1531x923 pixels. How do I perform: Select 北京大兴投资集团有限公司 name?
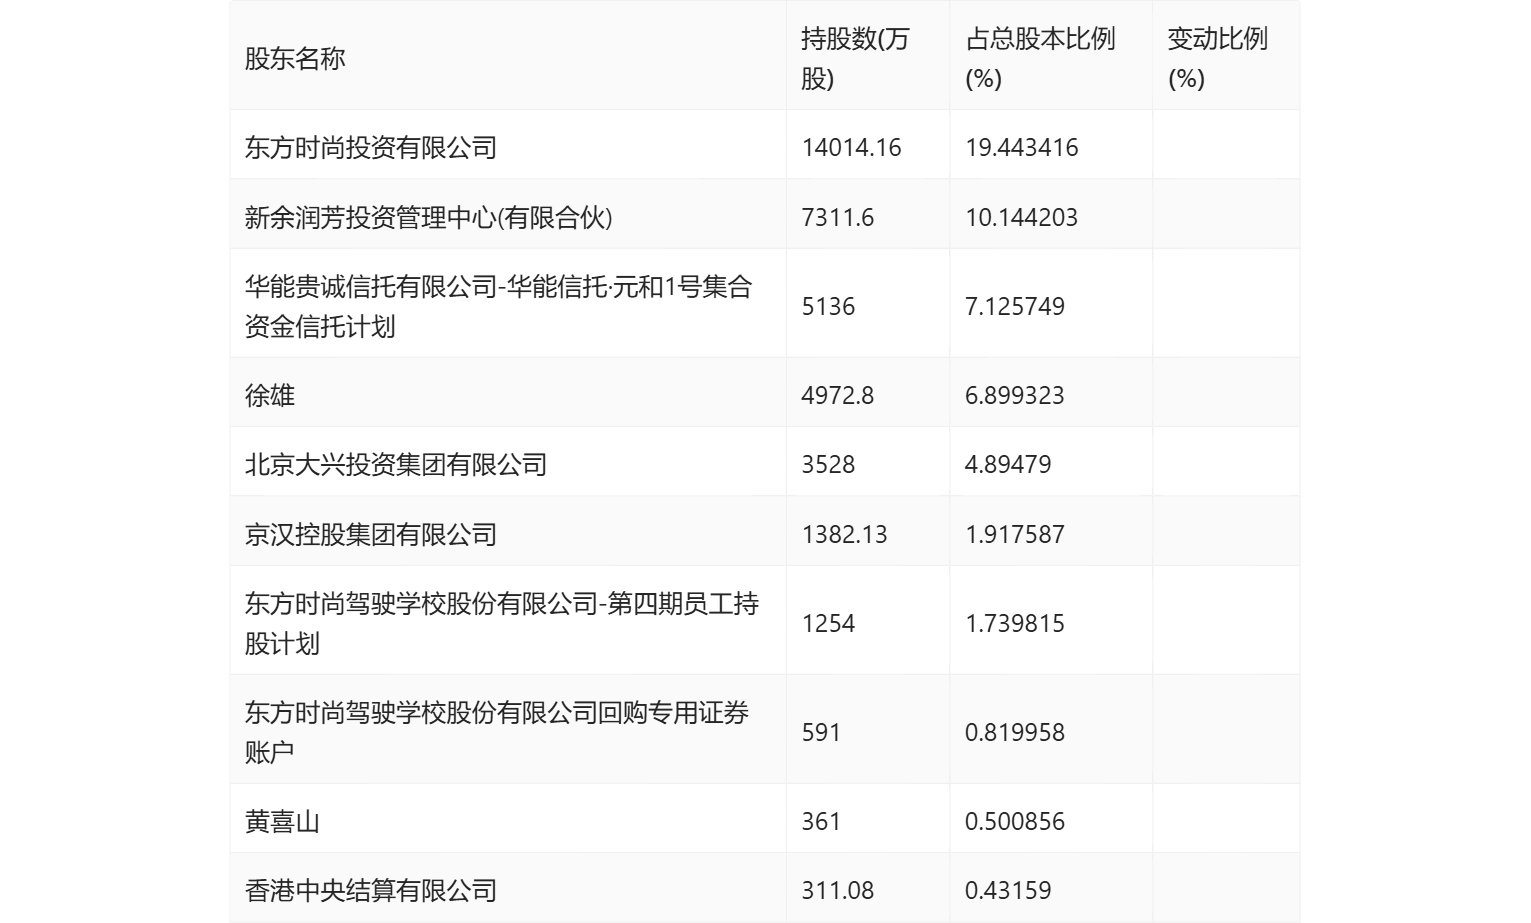(x=396, y=464)
